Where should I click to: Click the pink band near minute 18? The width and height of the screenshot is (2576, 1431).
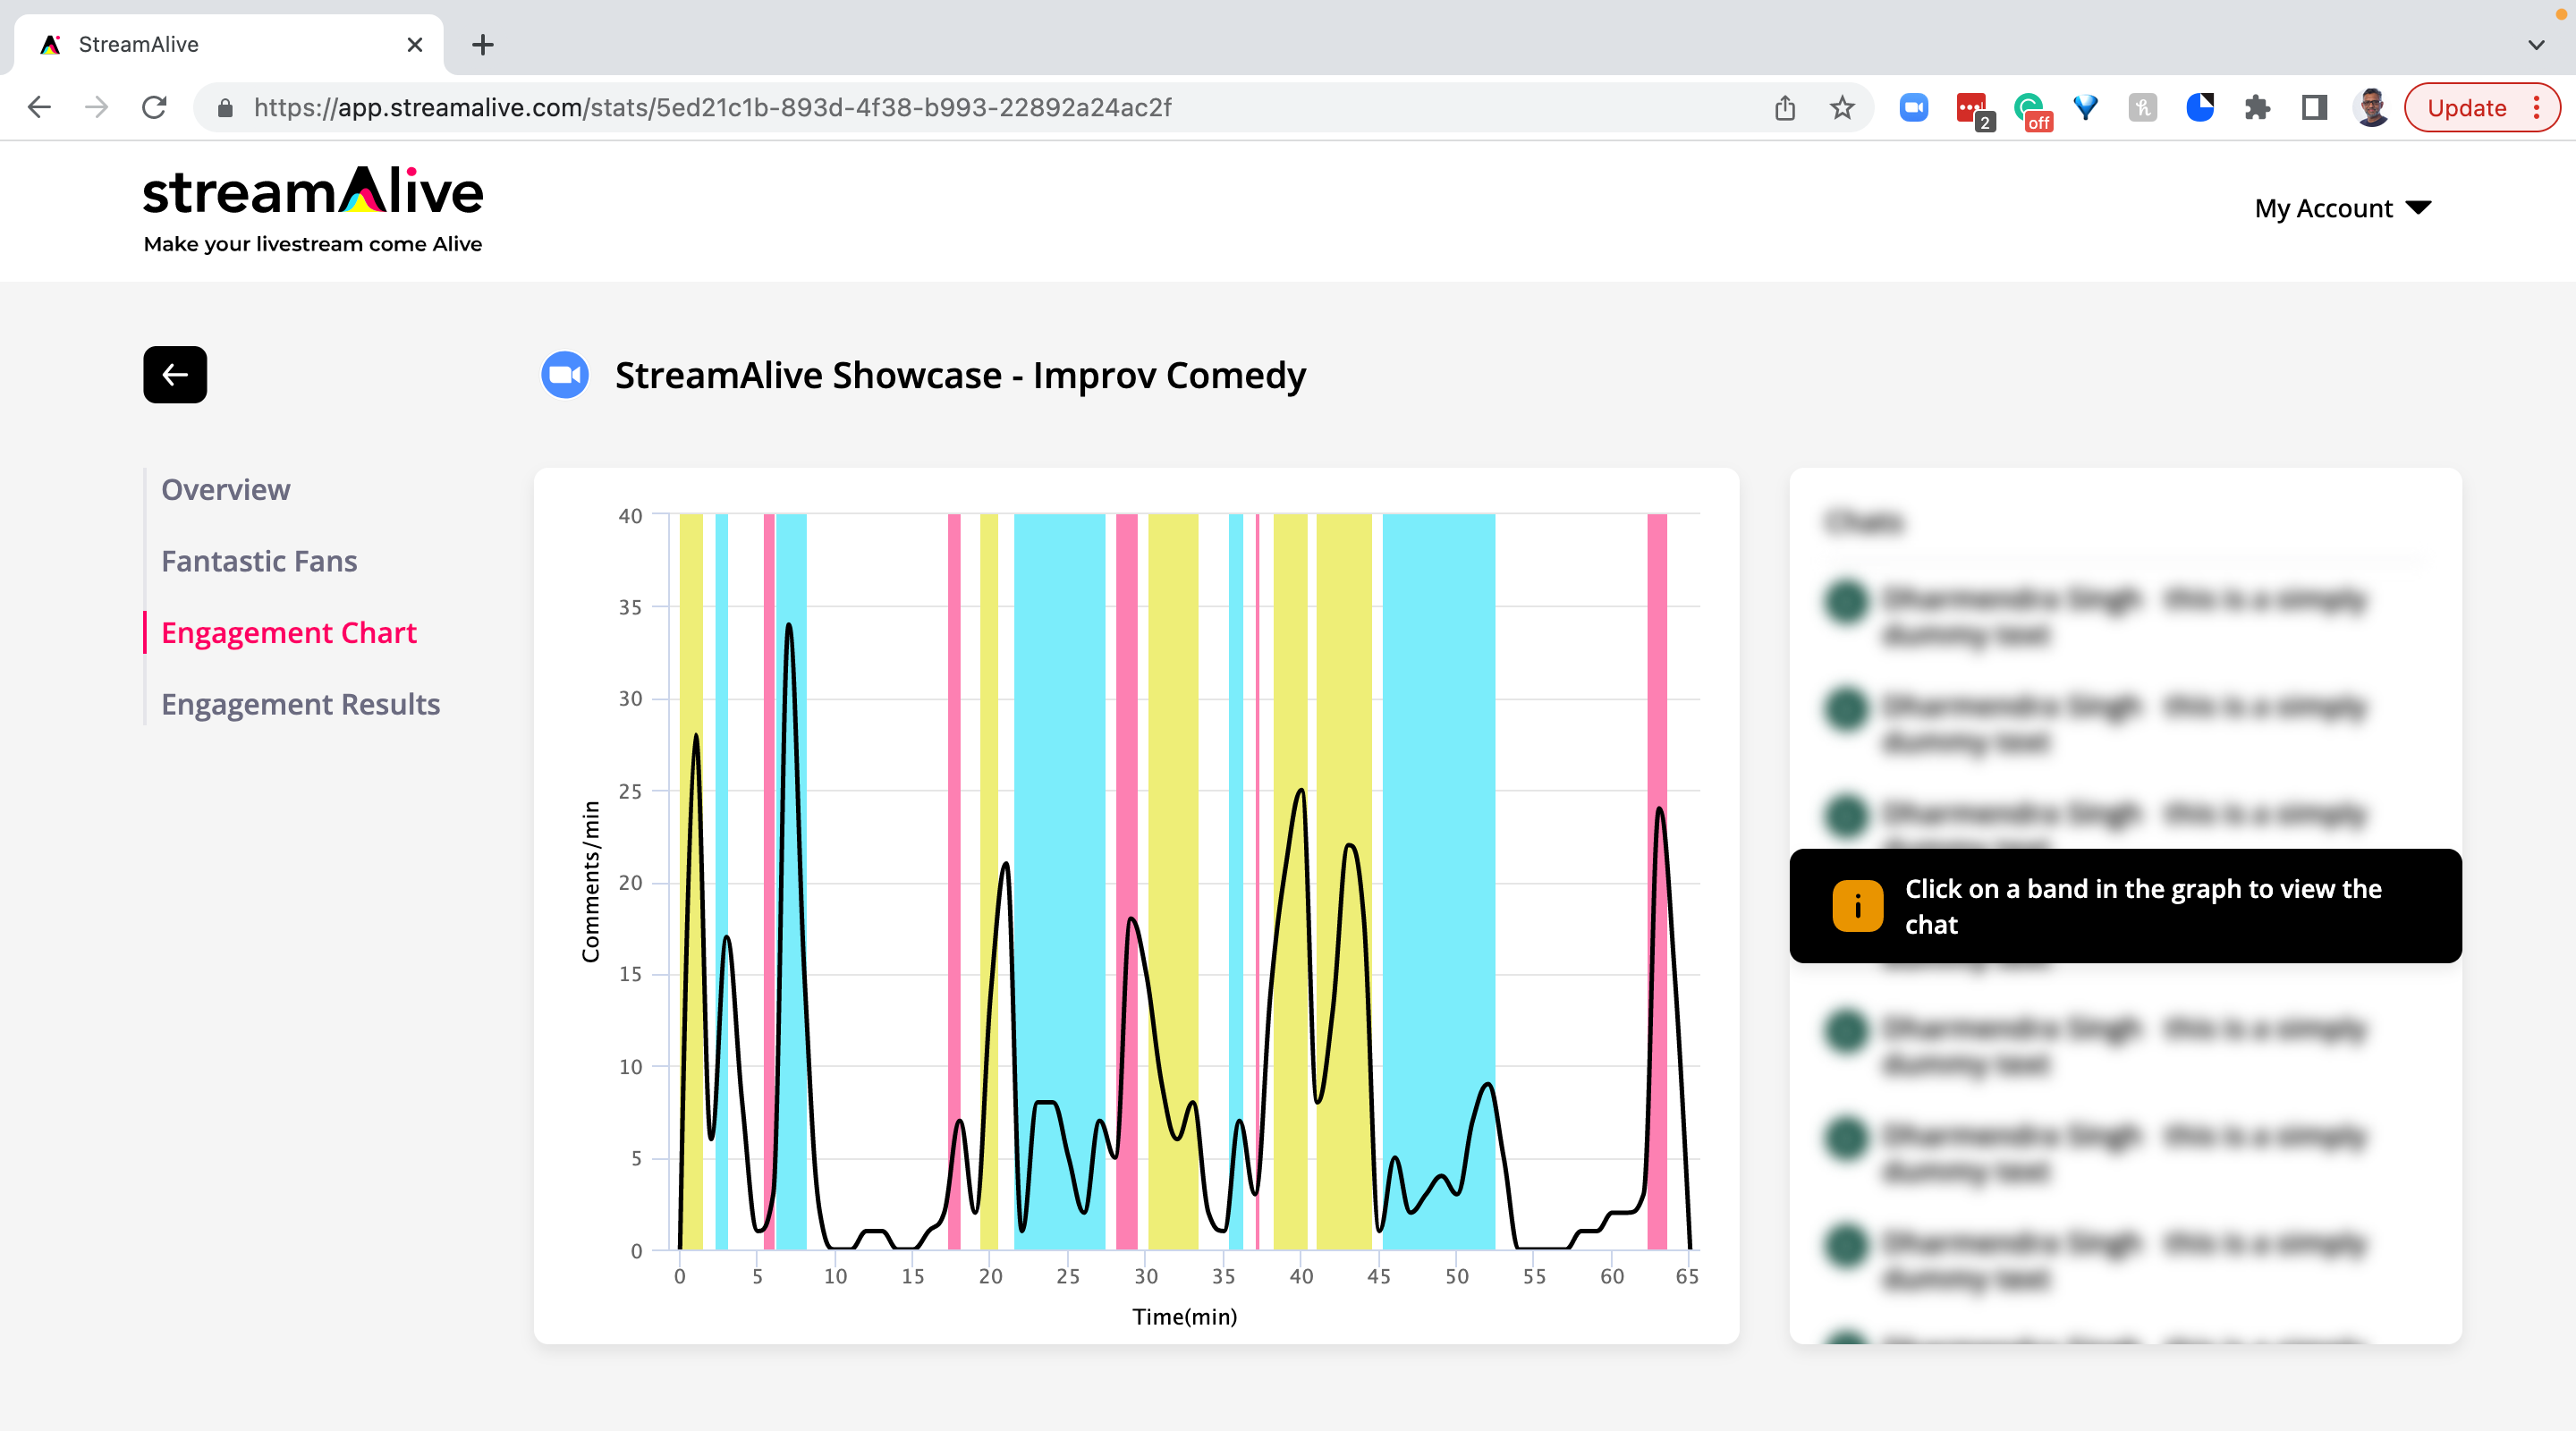(954, 881)
